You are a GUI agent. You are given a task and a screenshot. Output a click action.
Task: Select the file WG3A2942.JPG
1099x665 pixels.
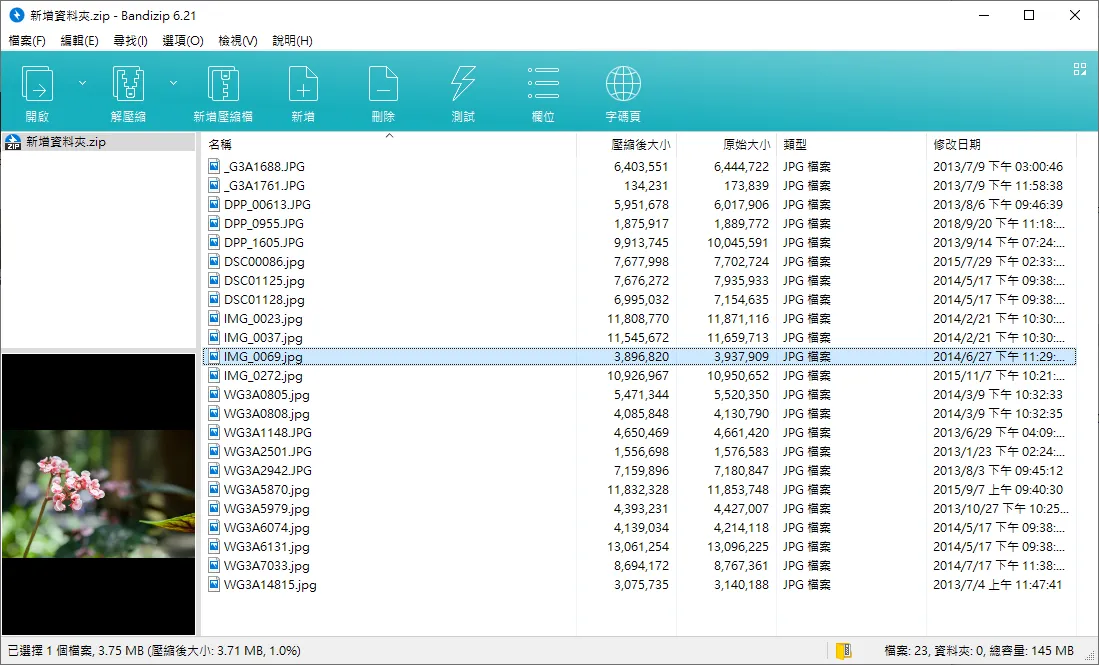268,471
